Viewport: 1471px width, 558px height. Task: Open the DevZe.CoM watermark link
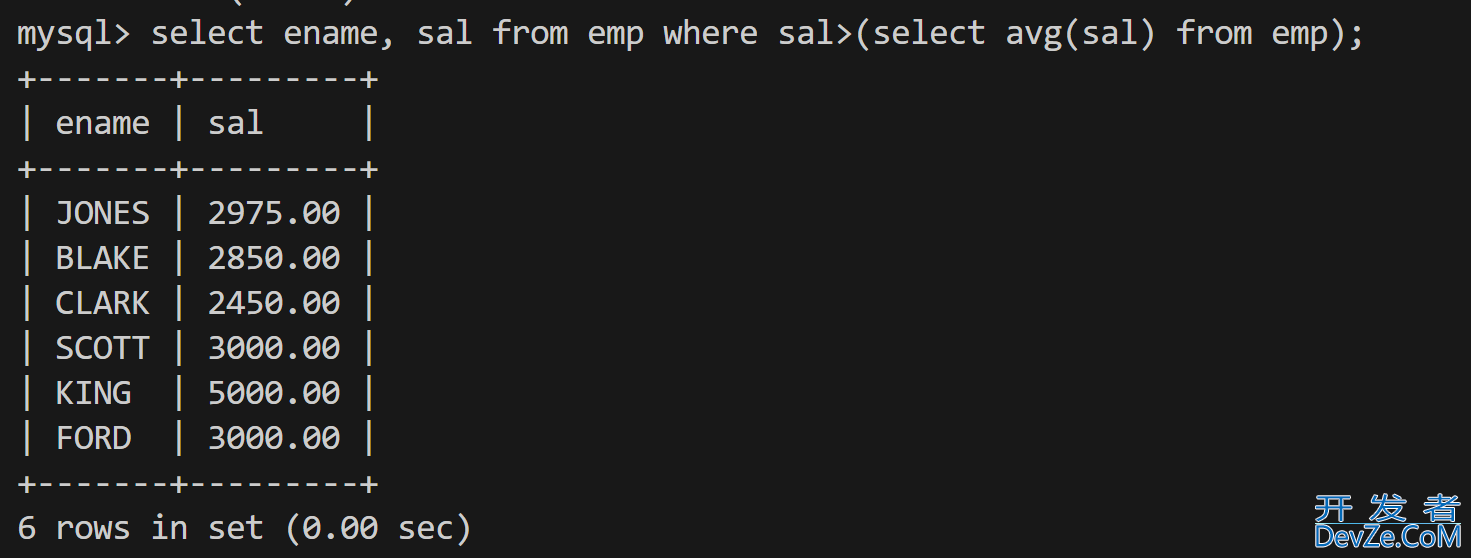1387,538
